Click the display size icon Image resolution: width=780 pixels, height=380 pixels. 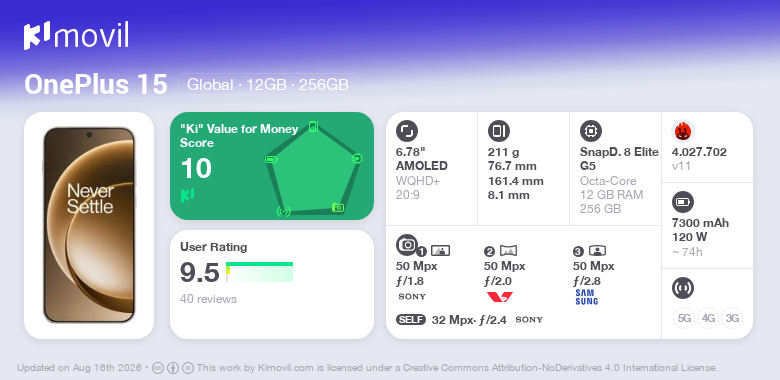point(407,131)
